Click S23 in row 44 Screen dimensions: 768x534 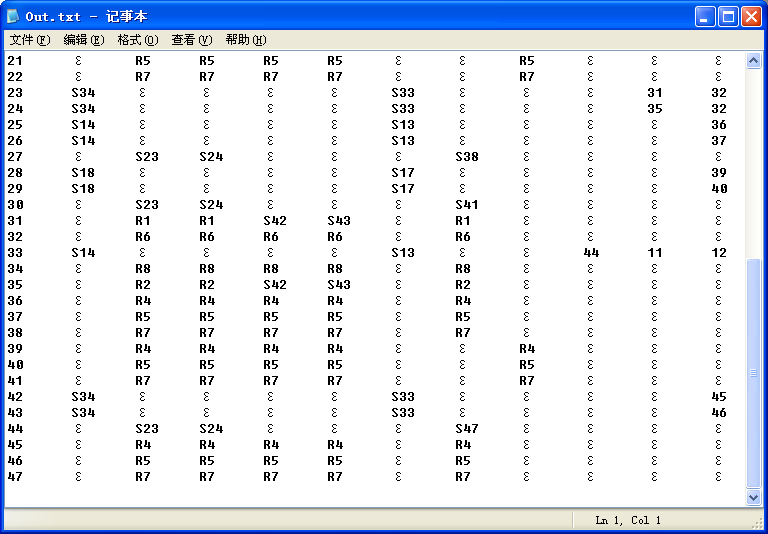click(x=147, y=429)
